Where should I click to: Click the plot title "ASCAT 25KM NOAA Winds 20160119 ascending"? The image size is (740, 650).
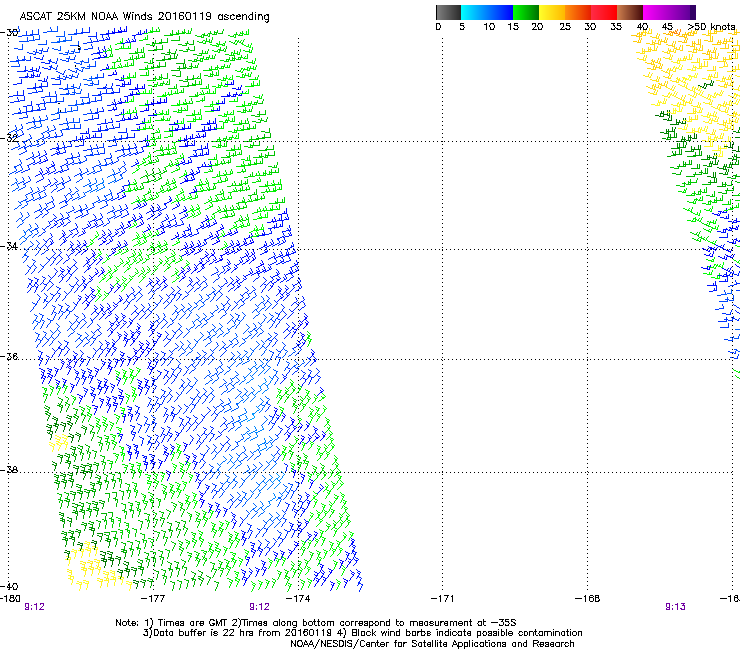click(x=144, y=17)
